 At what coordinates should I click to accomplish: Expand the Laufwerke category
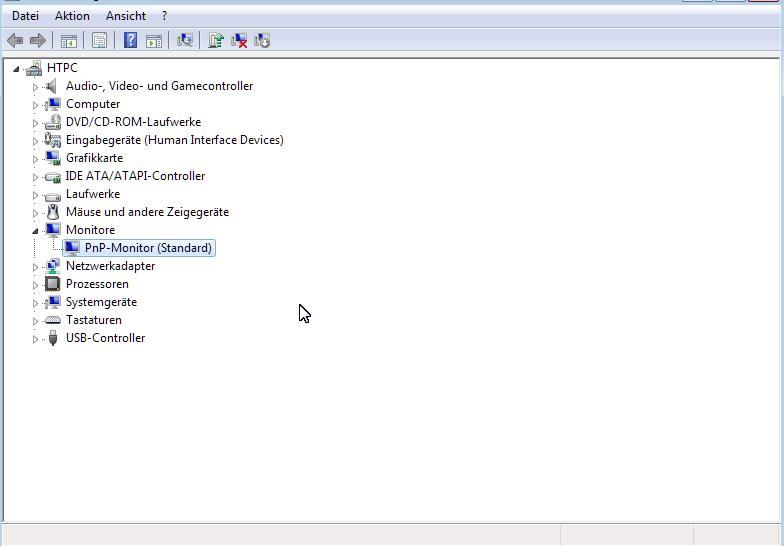35,195
